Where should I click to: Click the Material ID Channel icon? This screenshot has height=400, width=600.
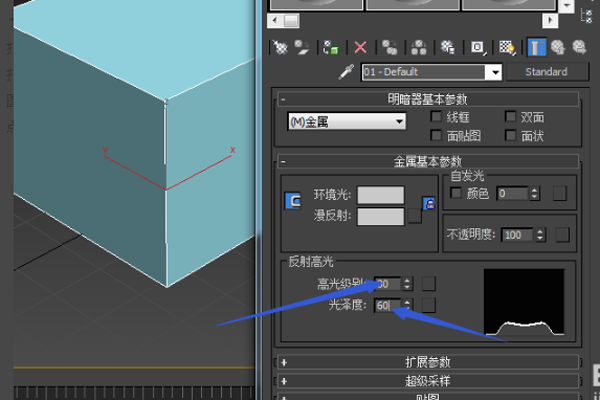(x=478, y=48)
